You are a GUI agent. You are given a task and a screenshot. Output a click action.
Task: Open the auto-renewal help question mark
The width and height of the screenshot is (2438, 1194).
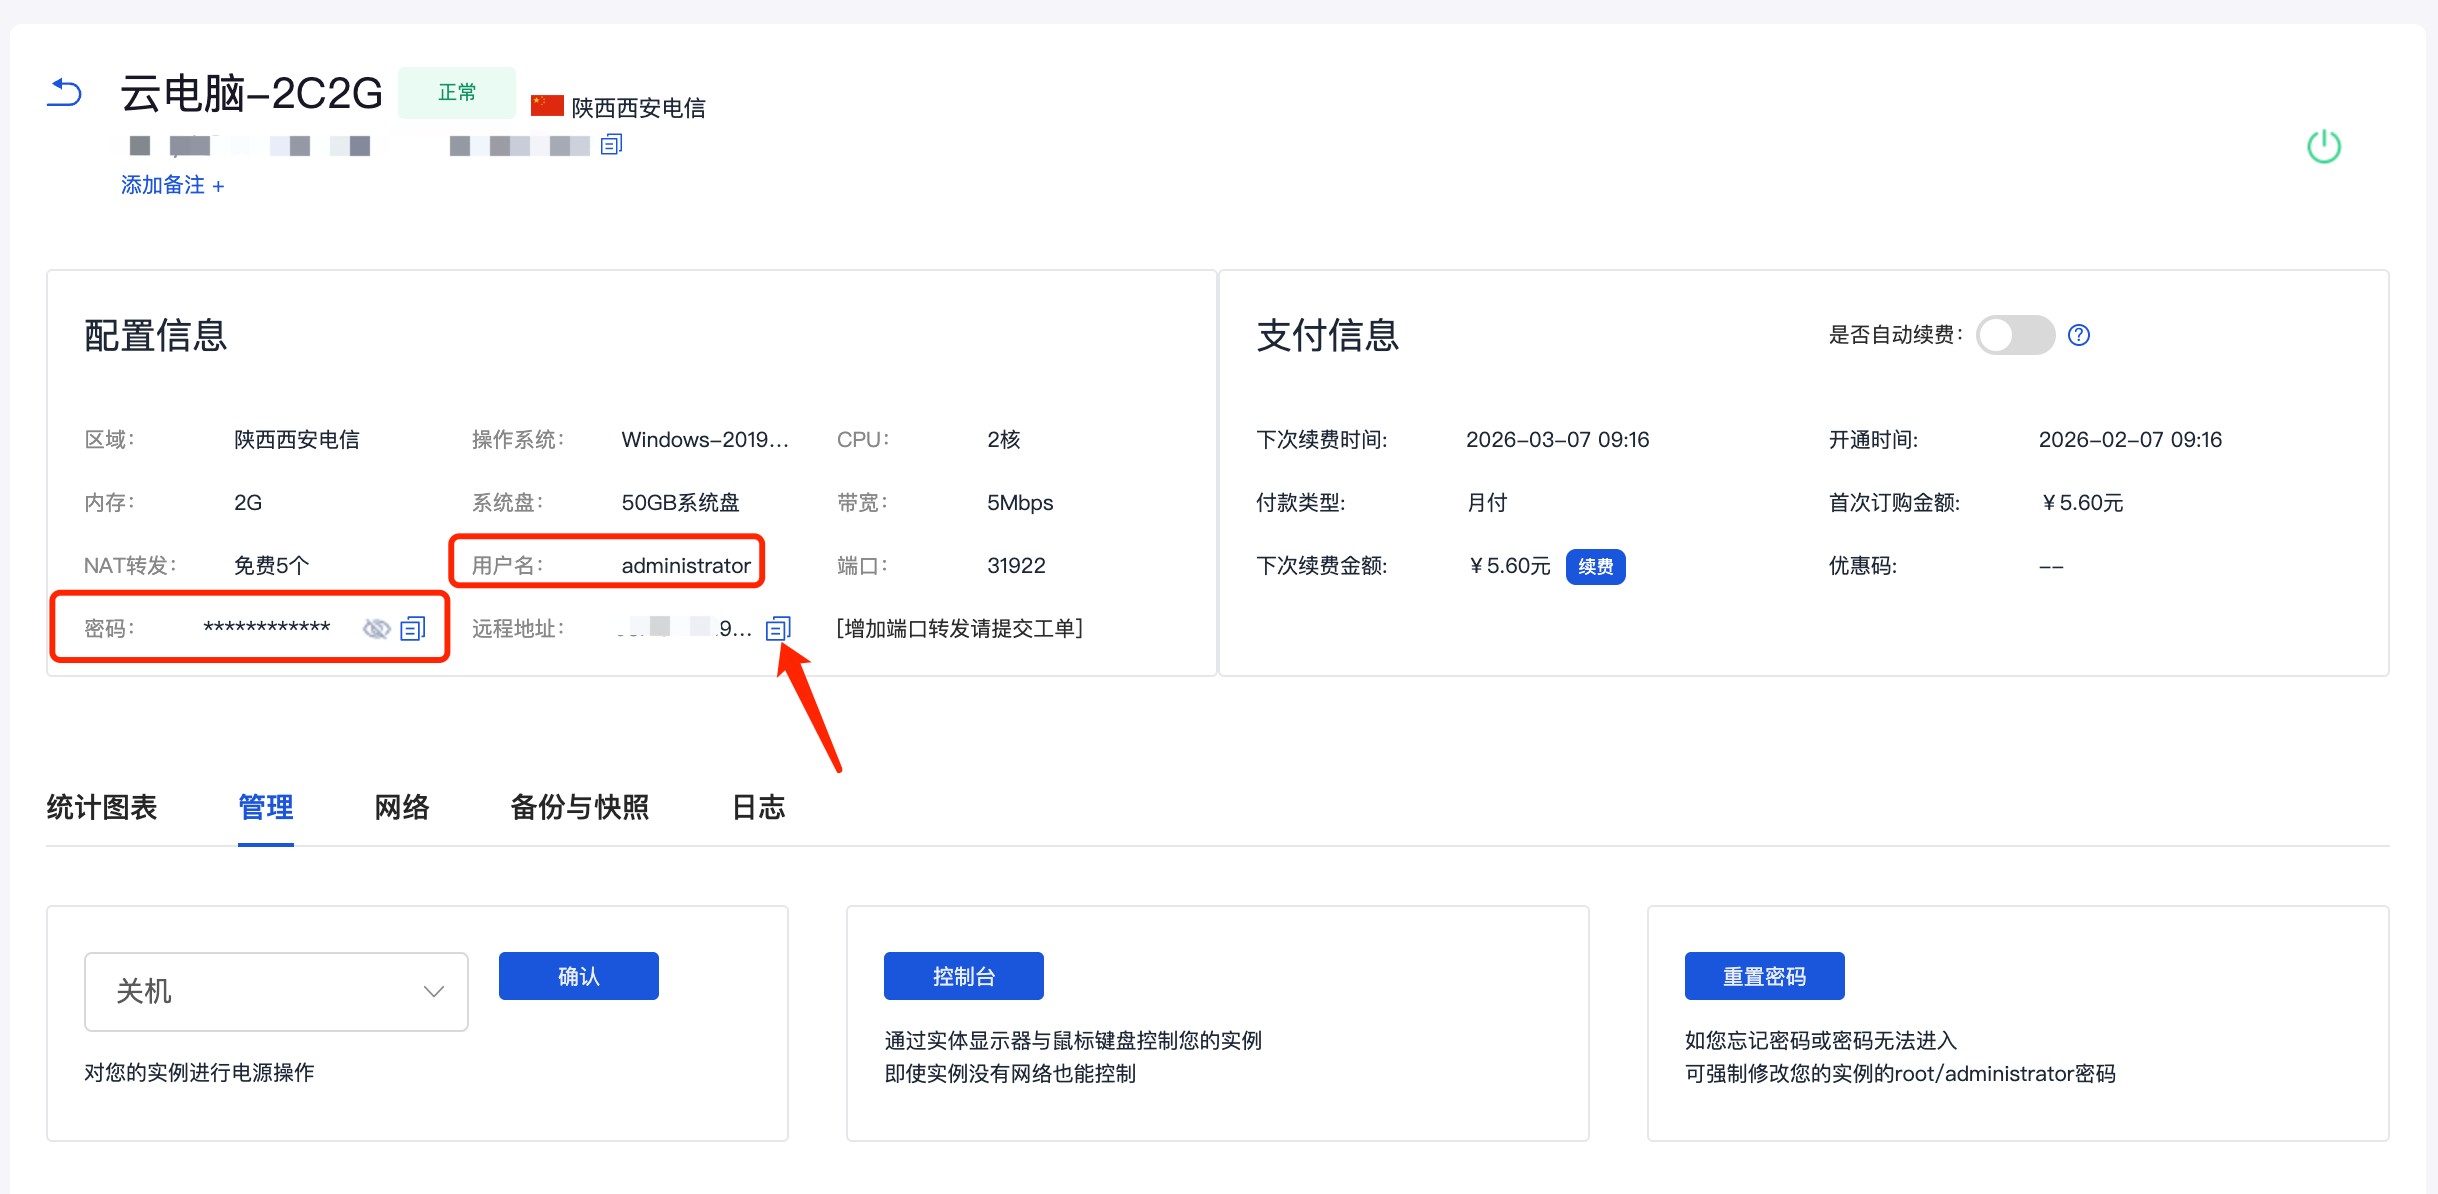2079,335
